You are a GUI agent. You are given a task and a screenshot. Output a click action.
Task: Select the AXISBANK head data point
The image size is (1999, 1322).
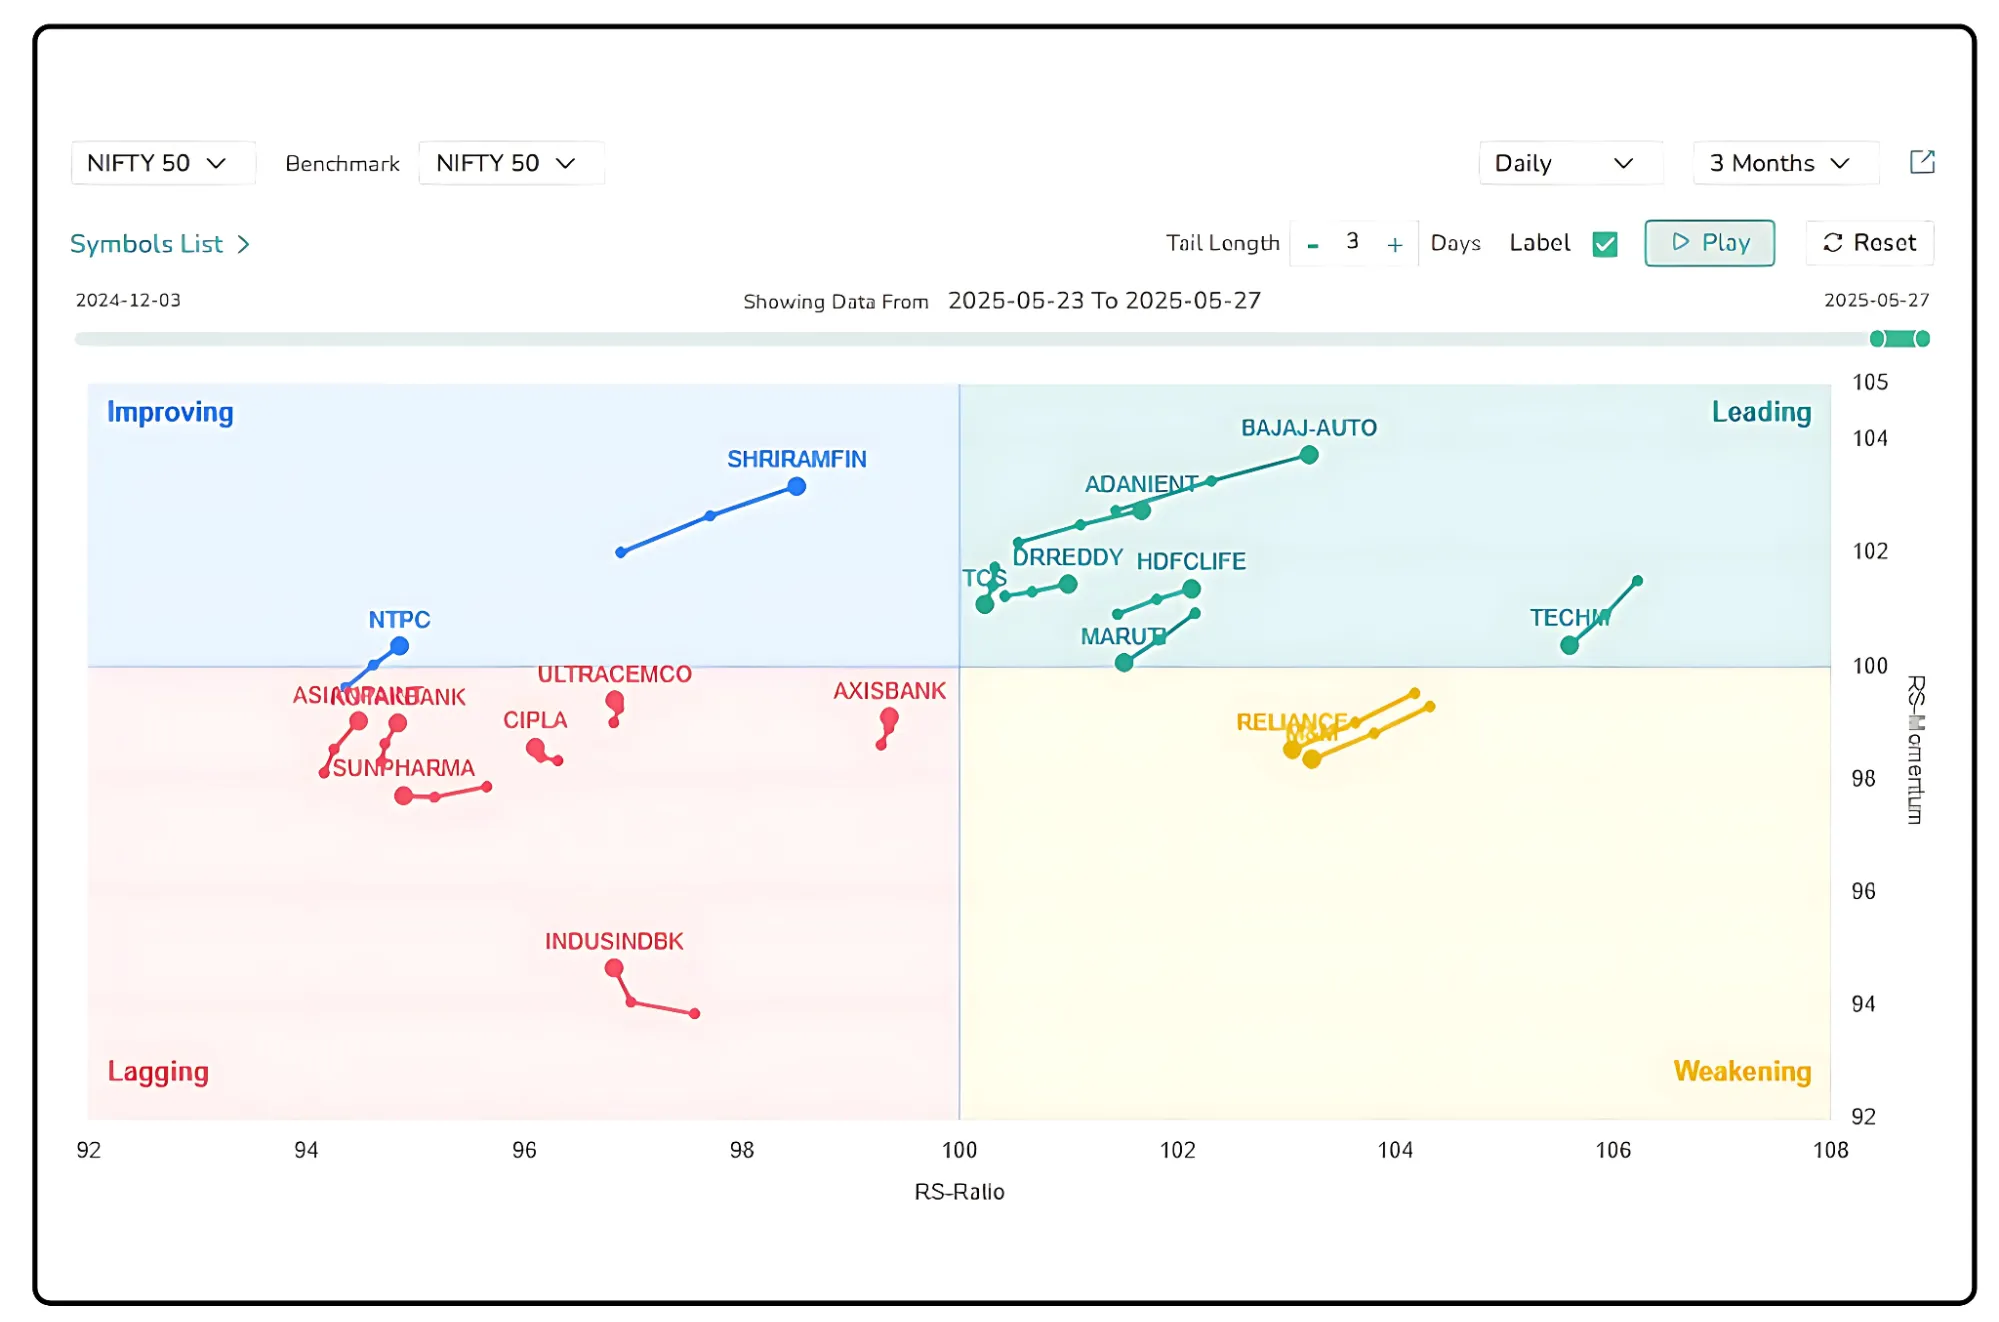(889, 717)
